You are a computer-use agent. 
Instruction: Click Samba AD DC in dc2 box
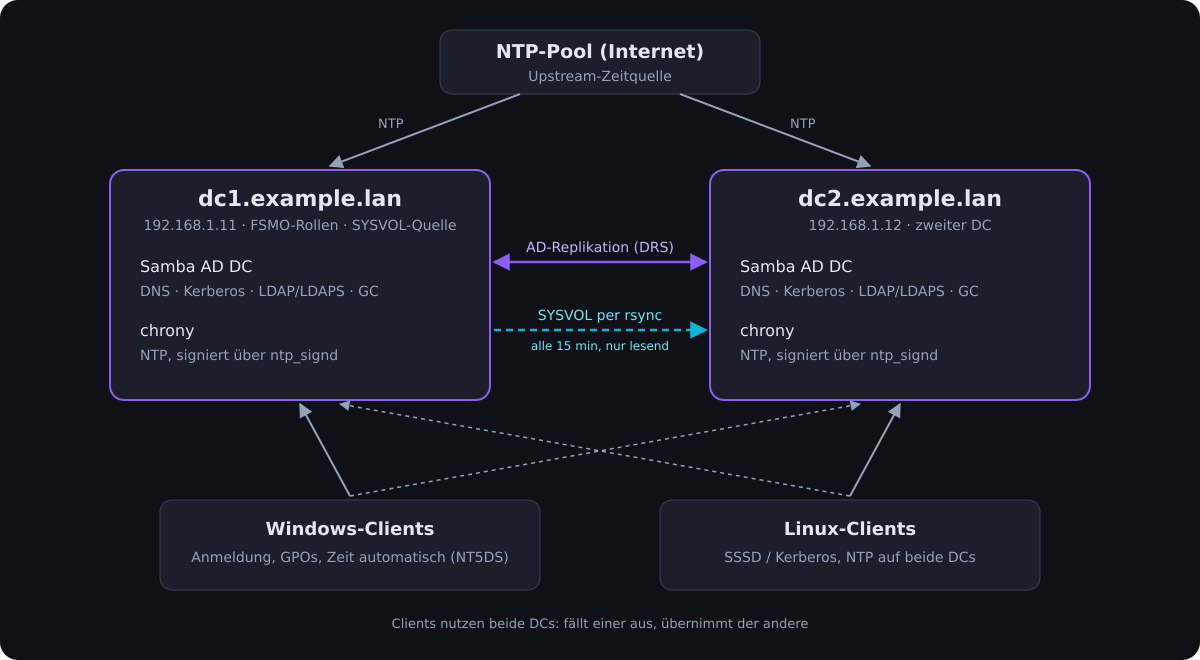tap(796, 267)
